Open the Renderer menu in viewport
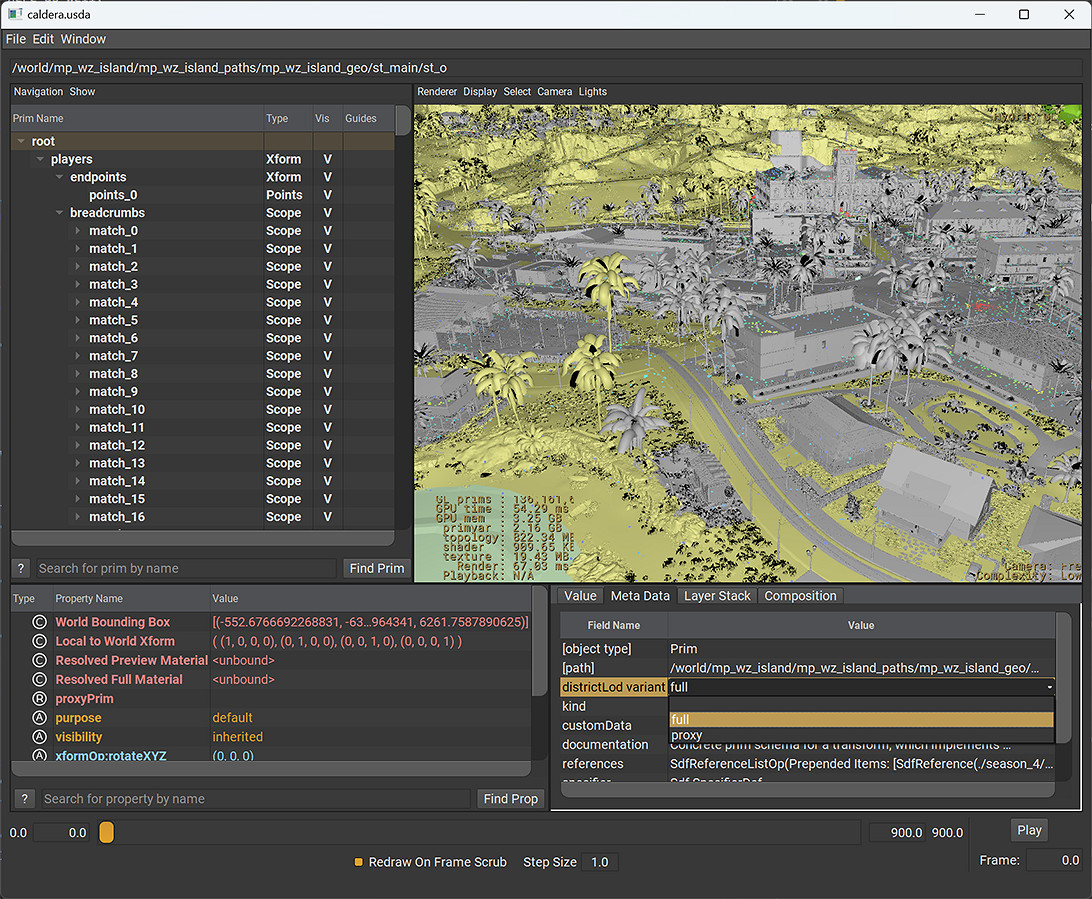 (x=437, y=92)
